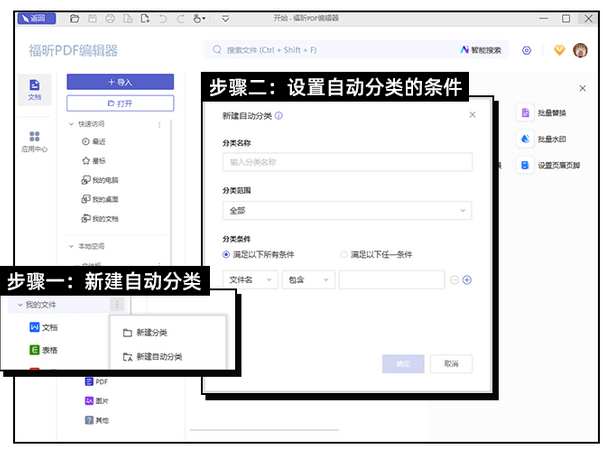Select the 文档 sidebar icon
The height and width of the screenshot is (459, 603).
tap(34, 90)
